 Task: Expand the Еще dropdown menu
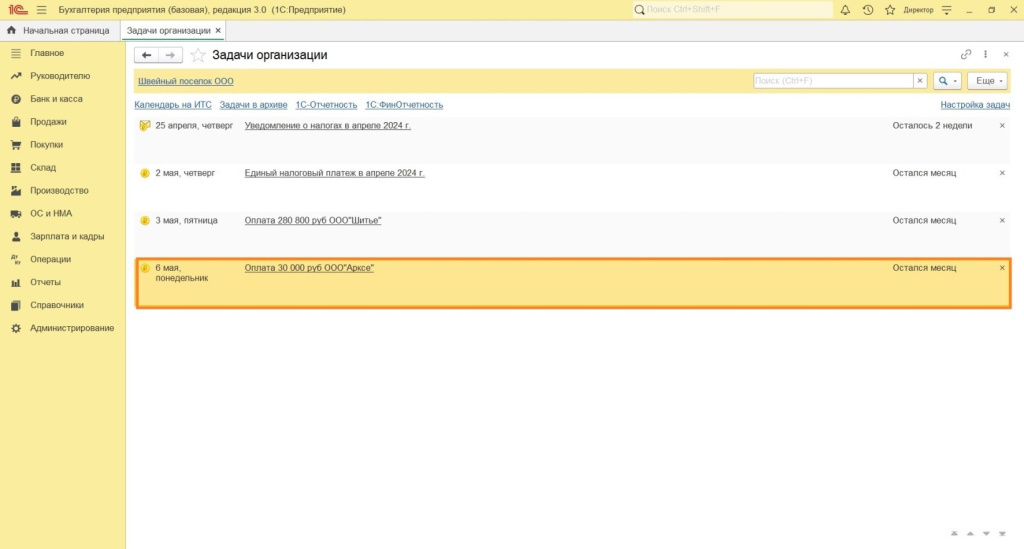pos(987,81)
